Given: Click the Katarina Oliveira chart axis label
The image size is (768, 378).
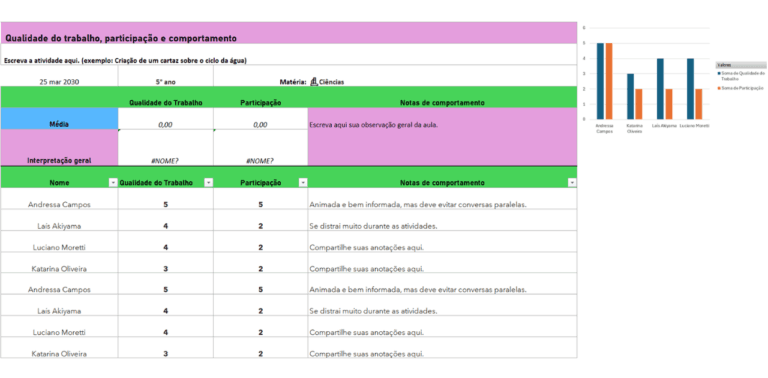Looking at the screenshot, I should tap(634, 128).
